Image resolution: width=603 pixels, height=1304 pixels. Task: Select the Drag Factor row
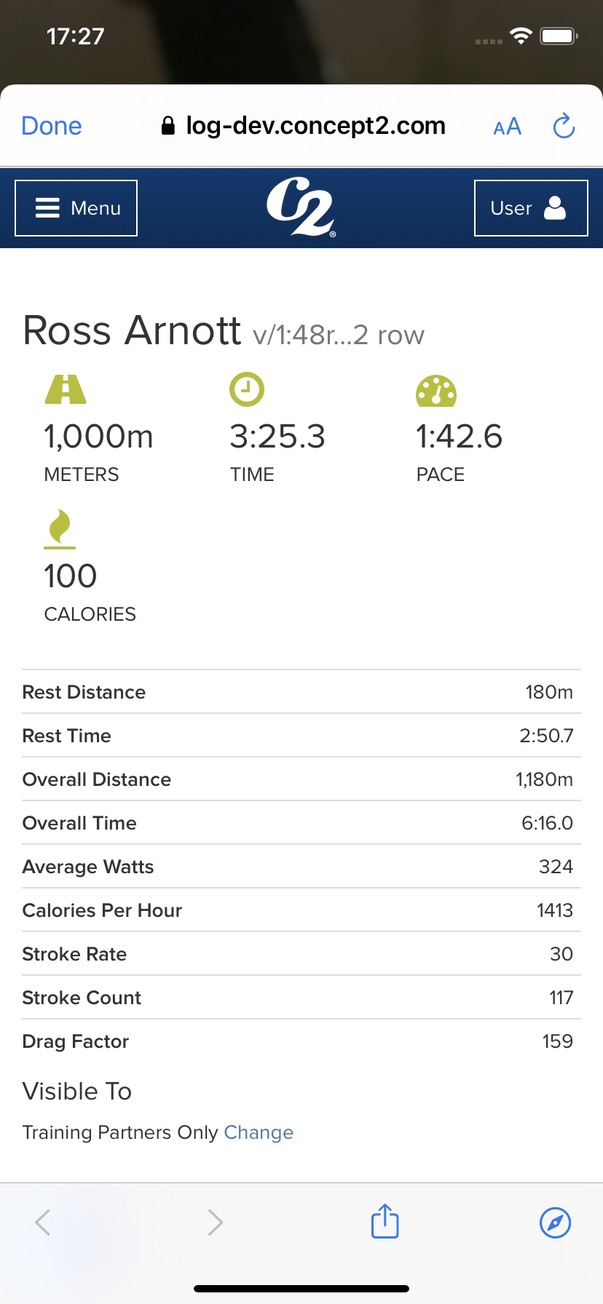(298, 1041)
